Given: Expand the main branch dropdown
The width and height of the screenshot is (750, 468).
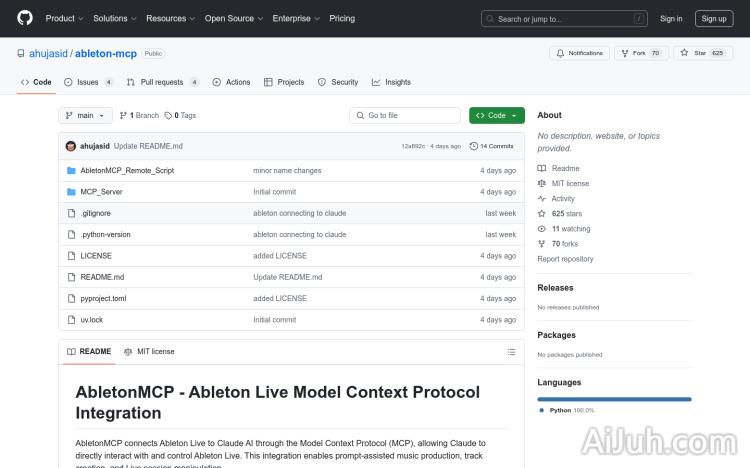Looking at the screenshot, I should point(87,115).
